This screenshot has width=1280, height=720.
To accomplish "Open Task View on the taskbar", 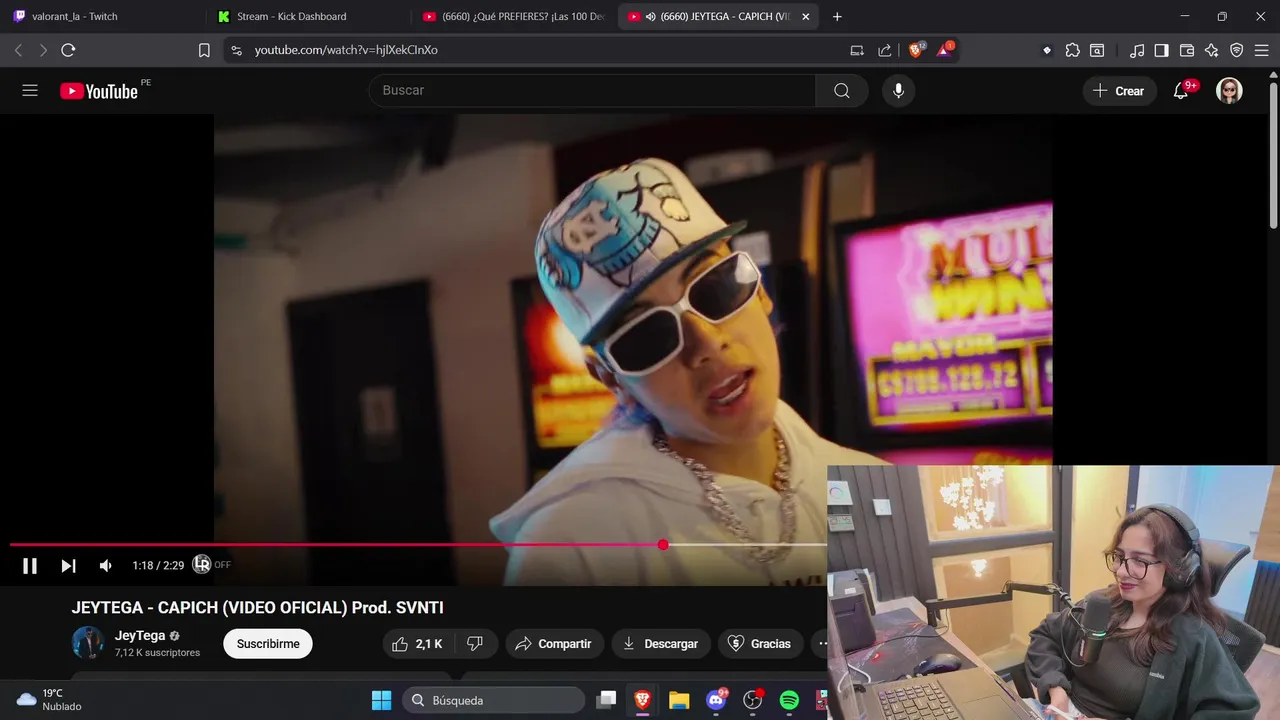I will click(606, 700).
